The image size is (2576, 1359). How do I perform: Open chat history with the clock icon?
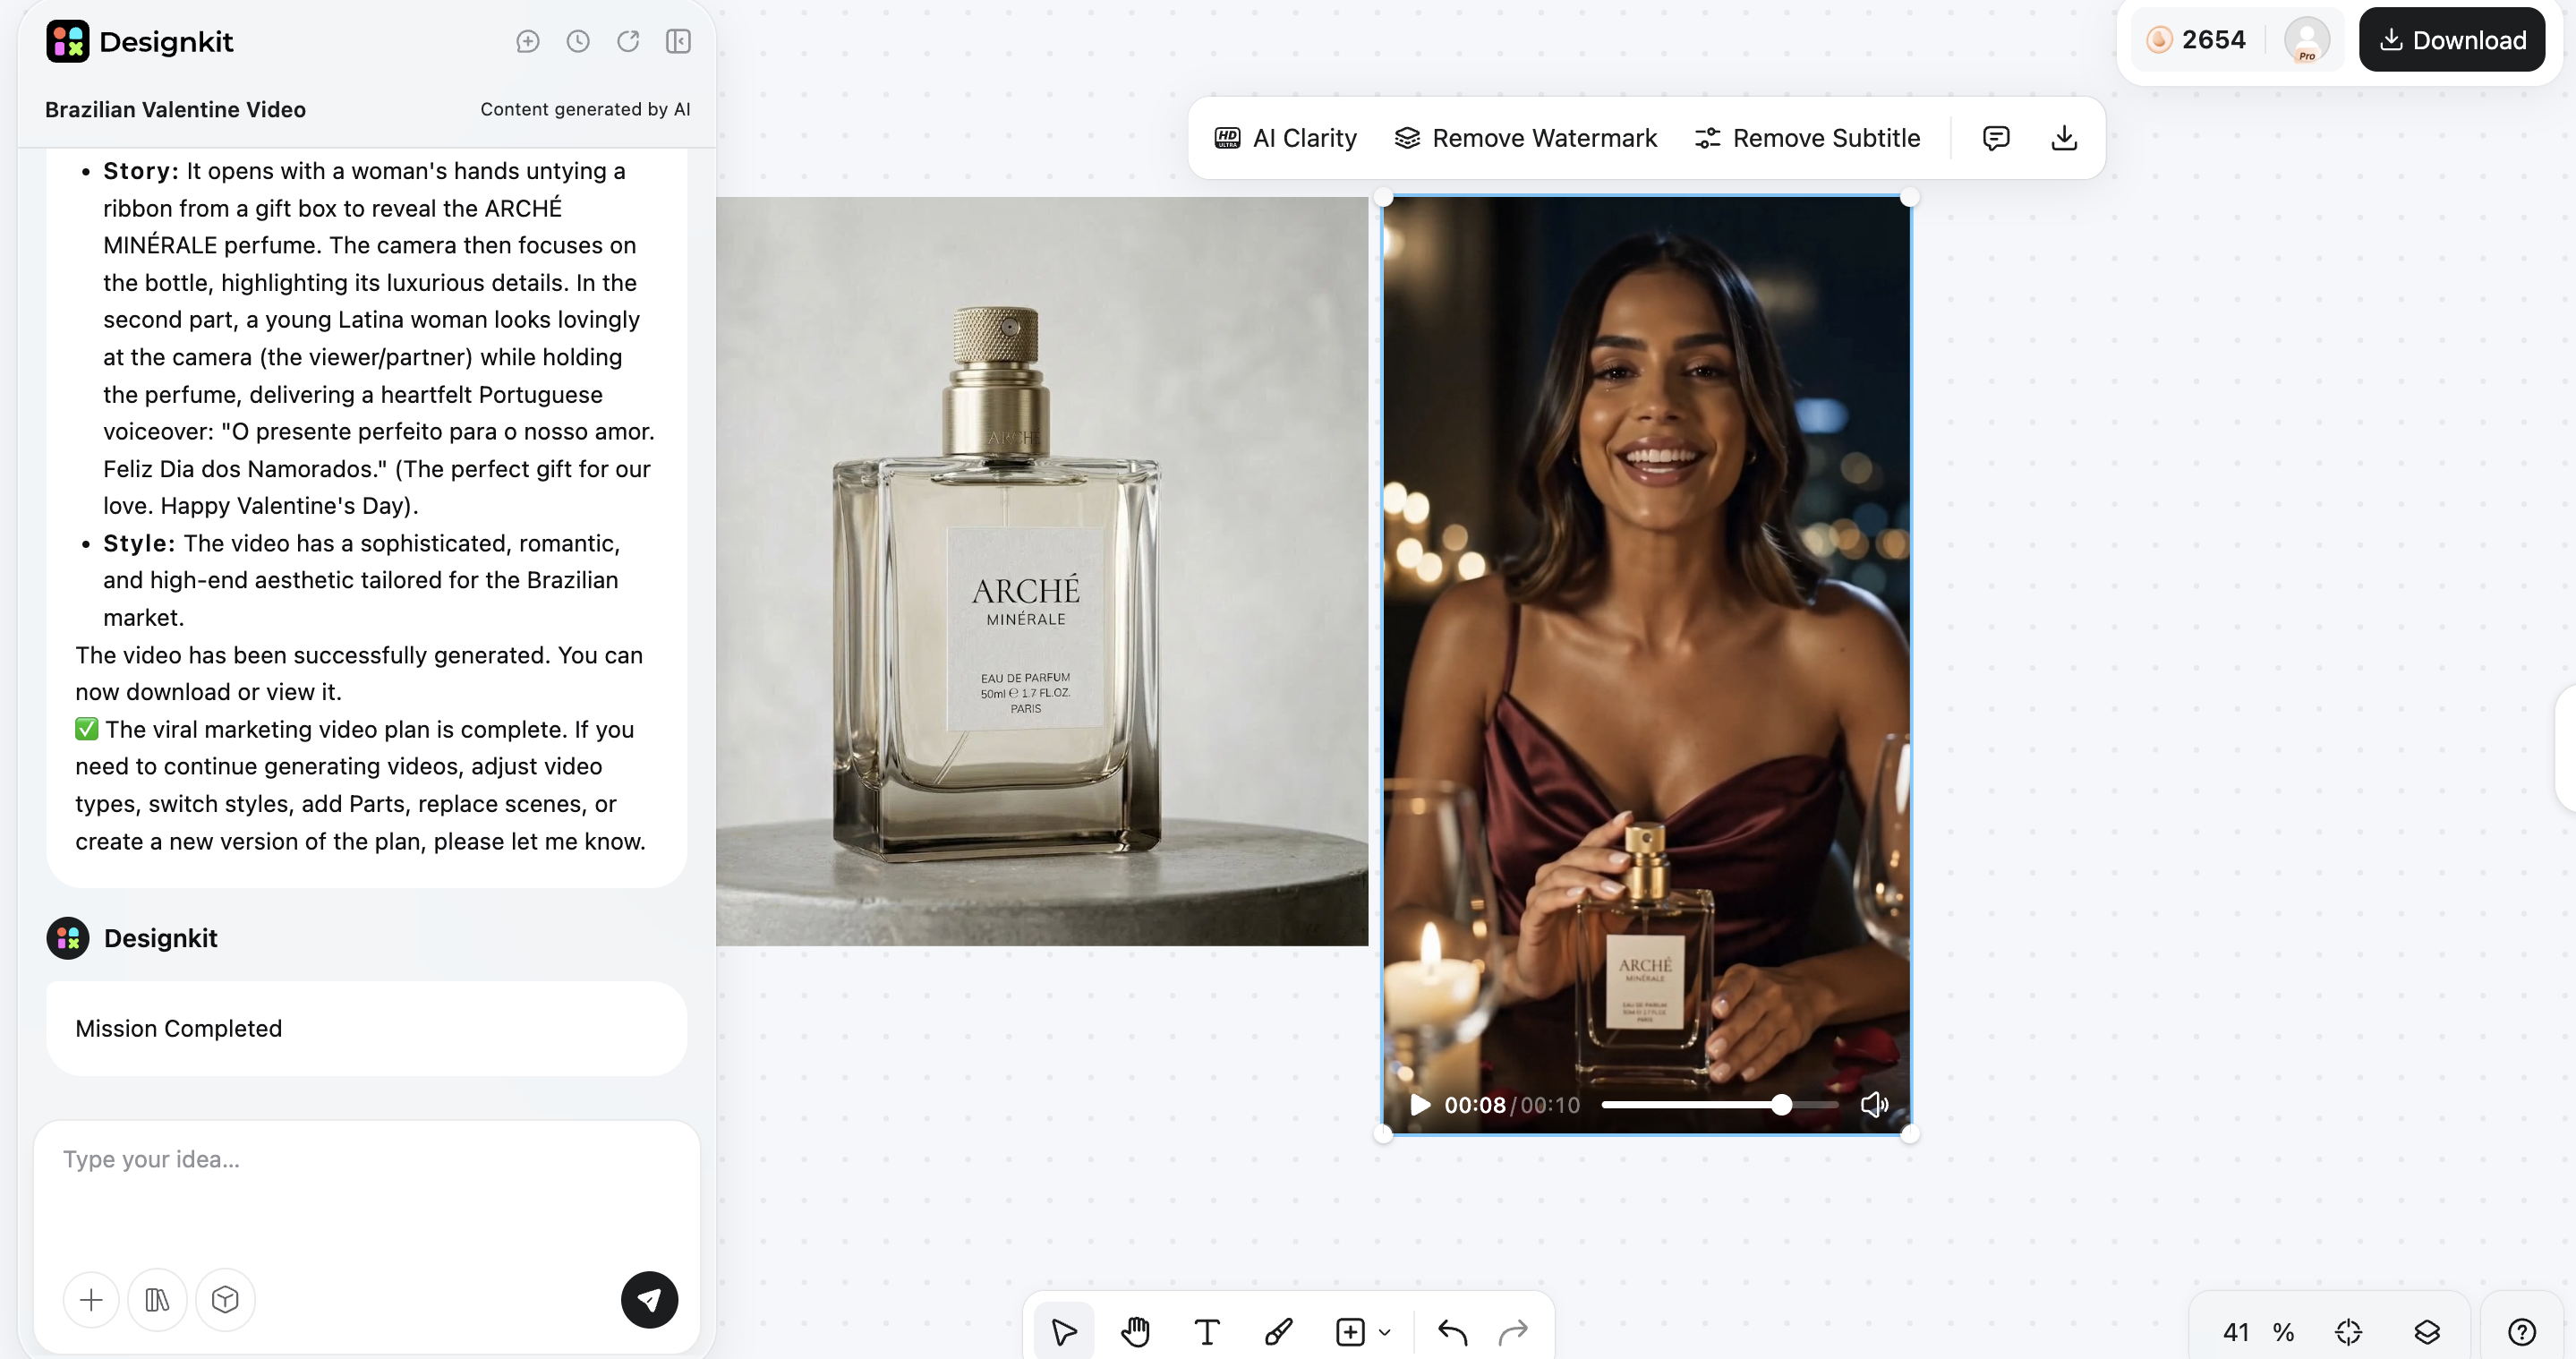click(x=578, y=41)
